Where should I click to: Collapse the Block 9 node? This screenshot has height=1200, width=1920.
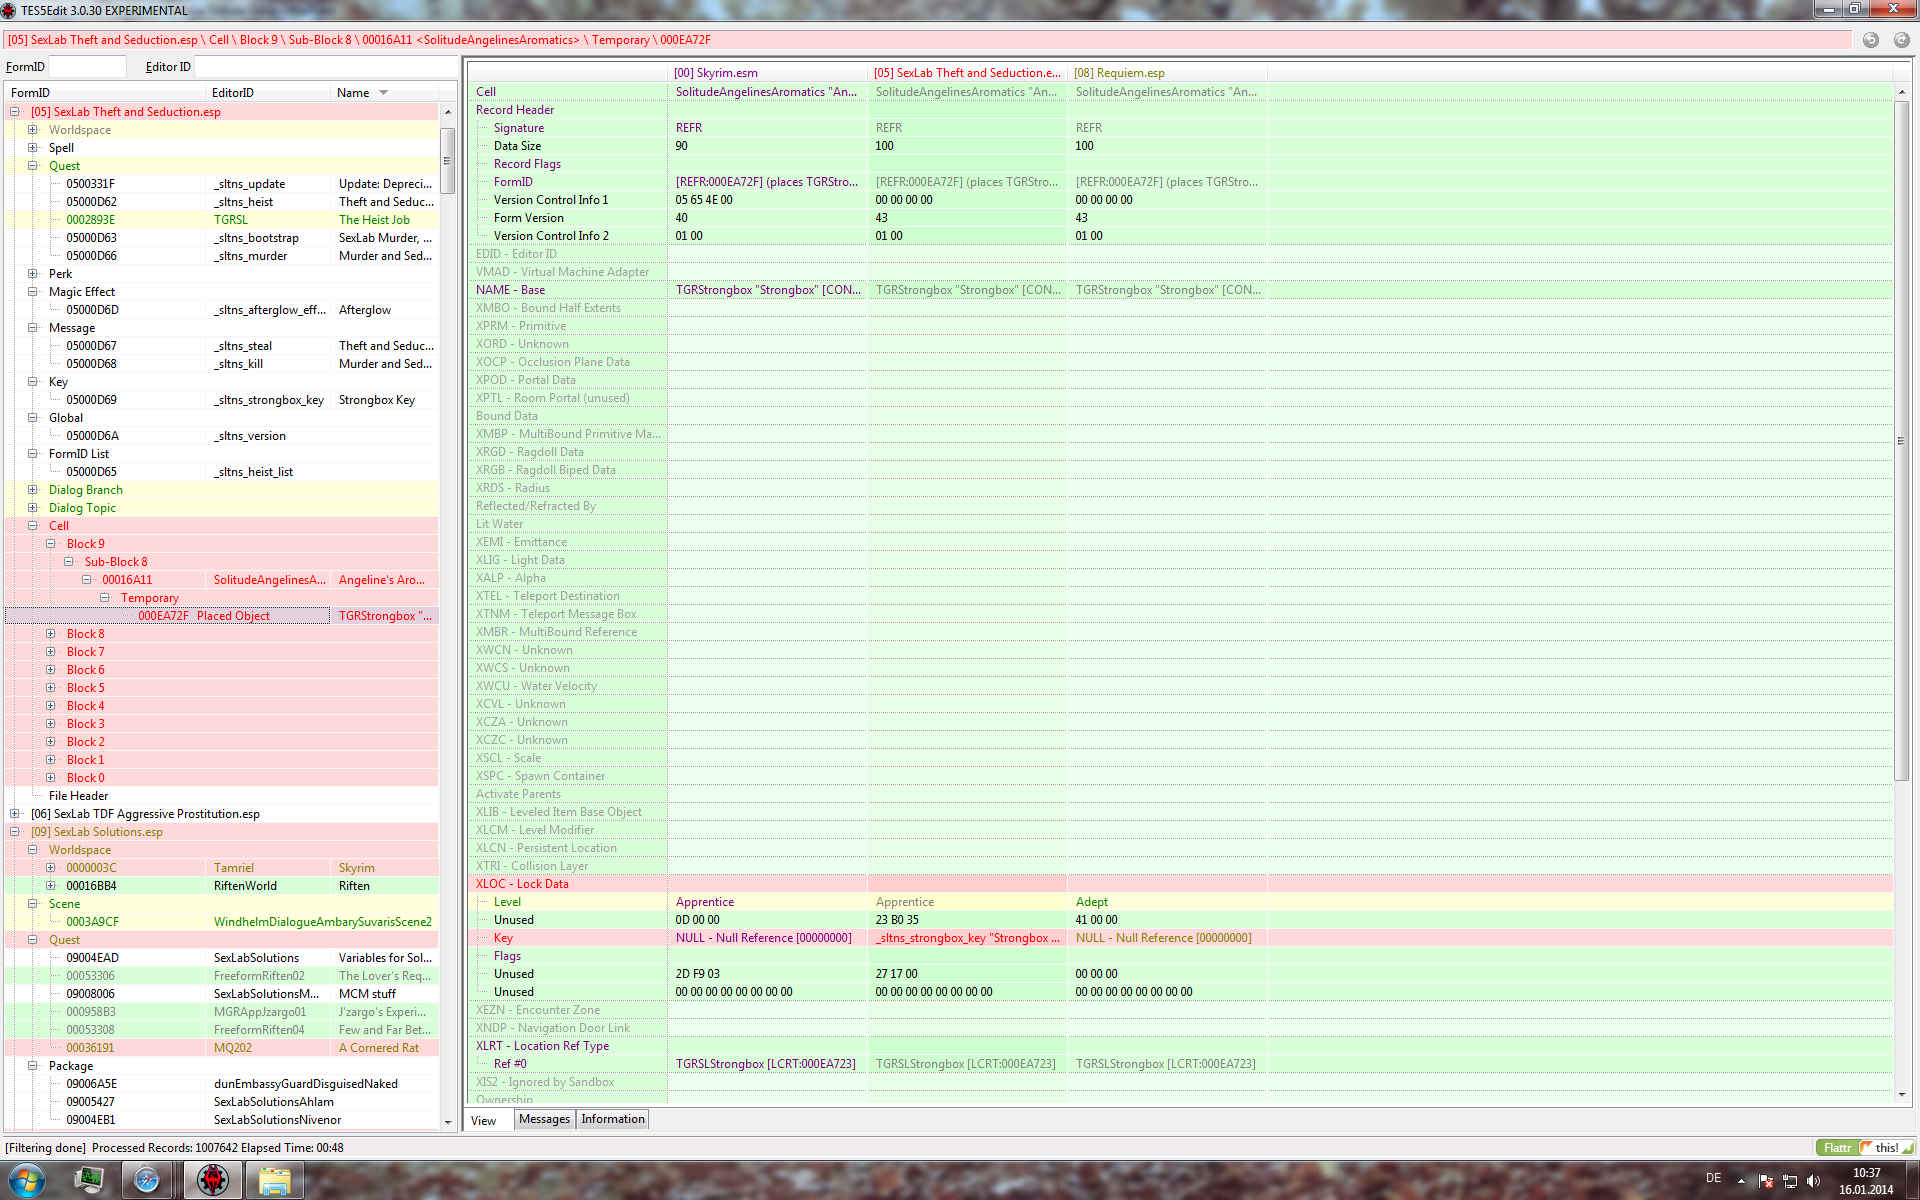click(x=51, y=544)
